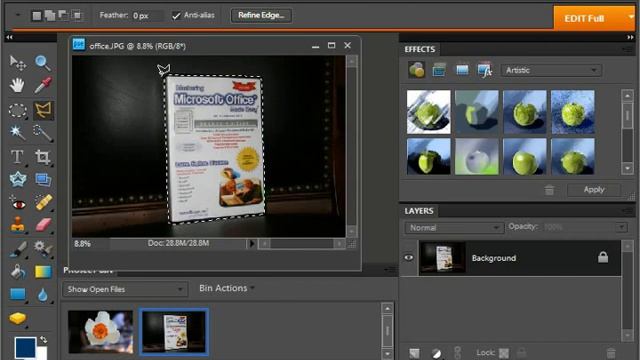Viewport: 640px width, 360px height.
Task: Select the Move tool
Action: pos(18,63)
